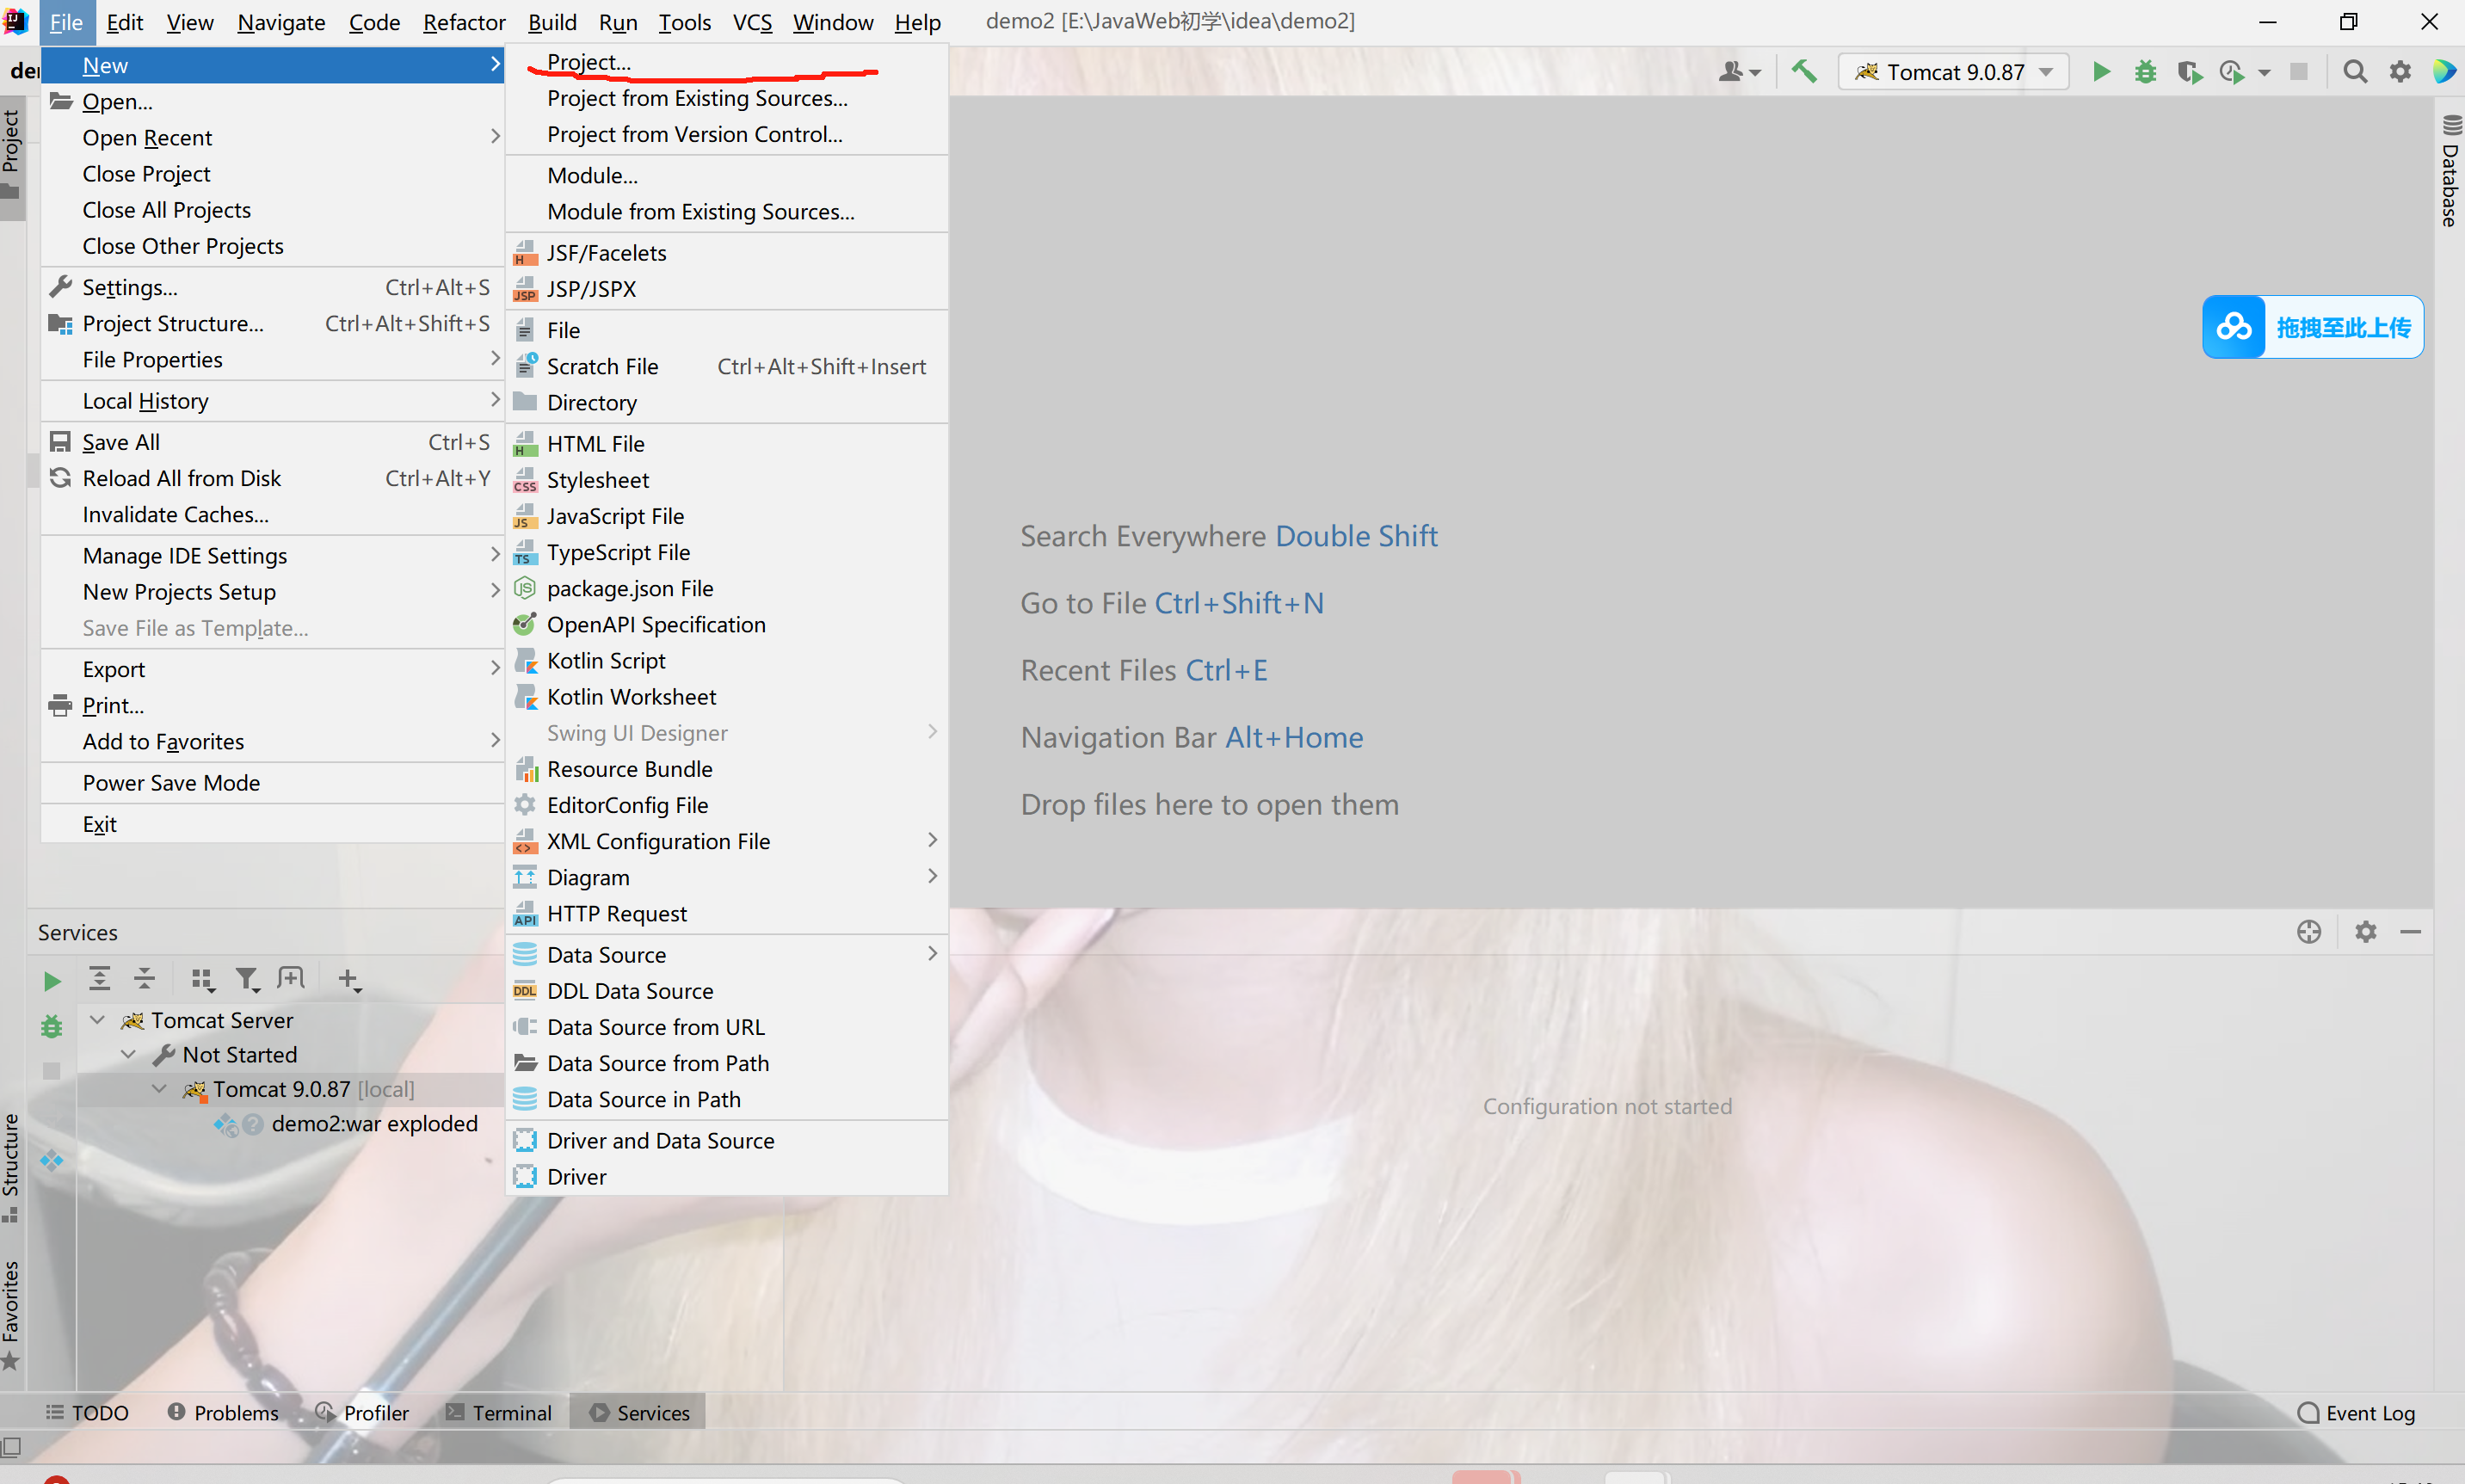Image resolution: width=2465 pixels, height=1484 pixels.
Task: Open Tomcat 9.0.87 run configuration dropdown
Action: click(x=1953, y=72)
